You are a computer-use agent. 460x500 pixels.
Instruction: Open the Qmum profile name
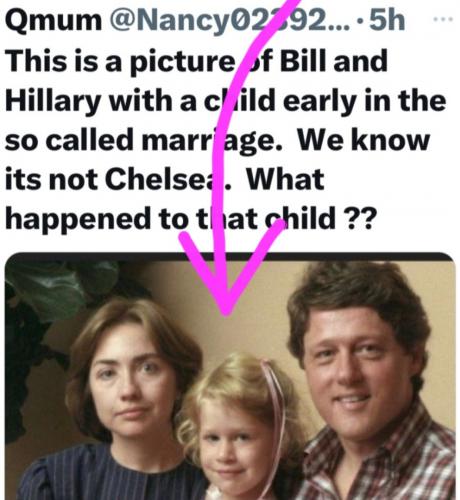pos(53,21)
